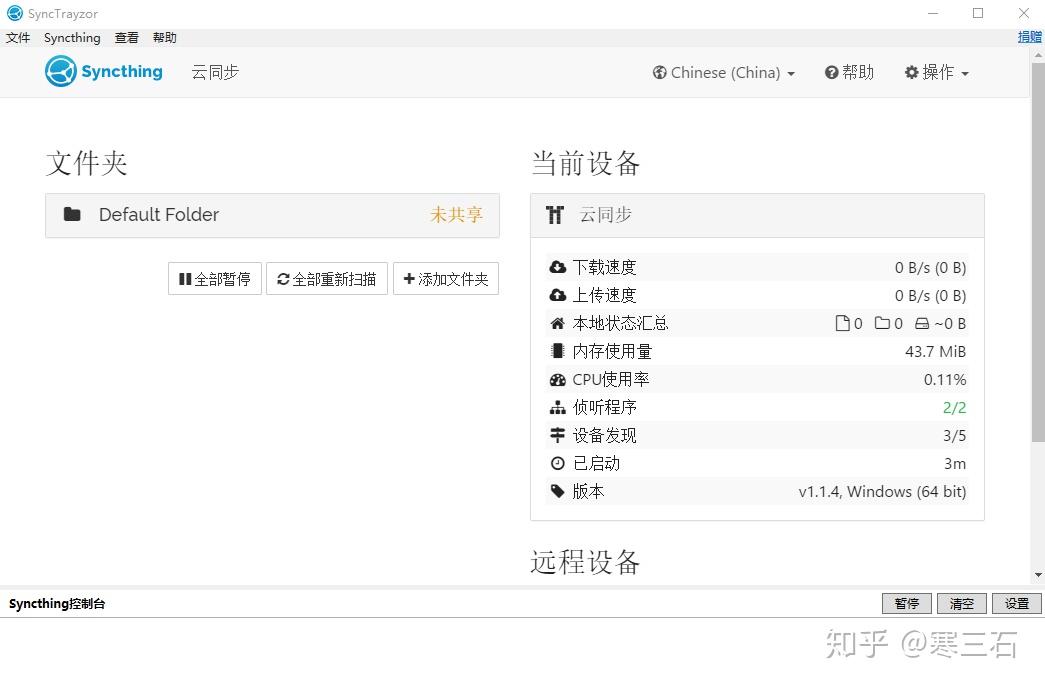Click the 本地状态汇总 home icon
This screenshot has height=687, width=1045.
[x=557, y=323]
